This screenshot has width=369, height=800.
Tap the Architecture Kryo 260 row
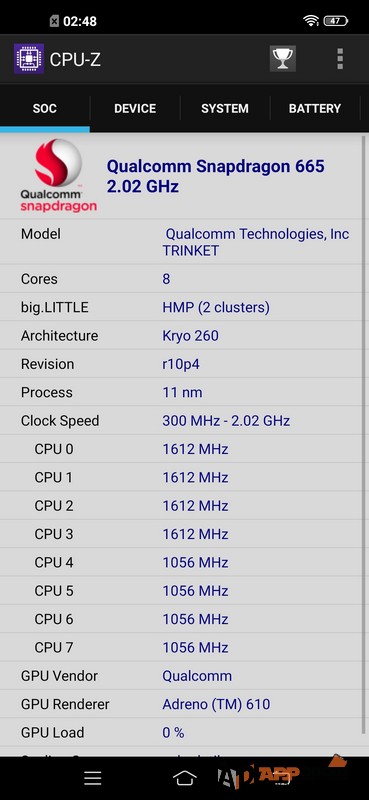coord(181,336)
